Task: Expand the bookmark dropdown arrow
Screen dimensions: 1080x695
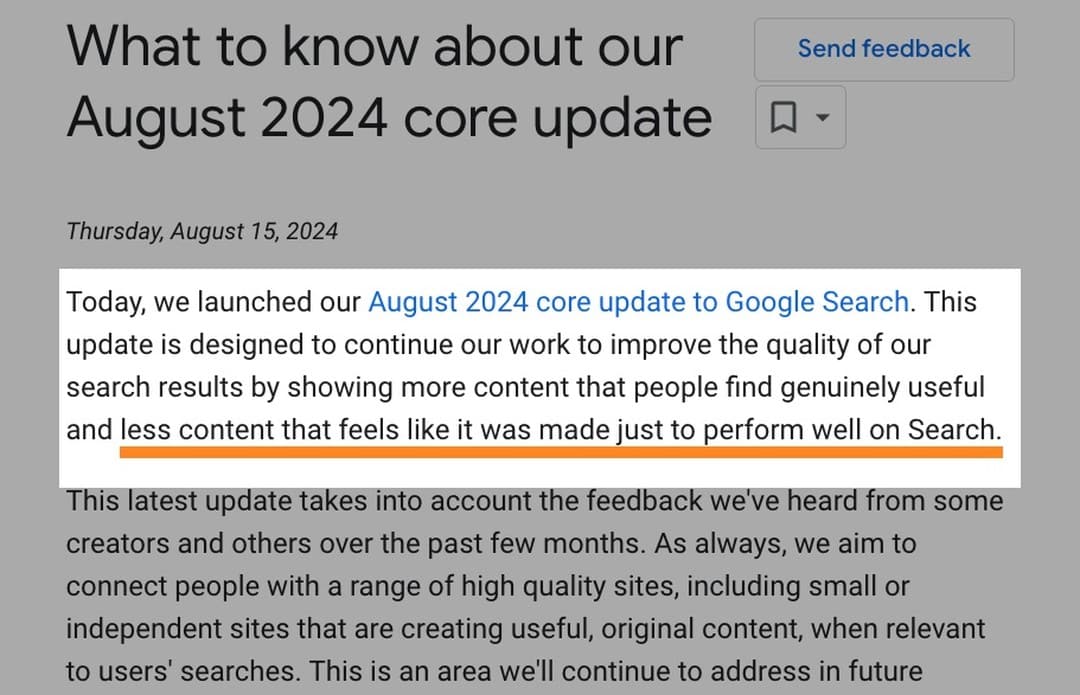Action: tap(822, 117)
